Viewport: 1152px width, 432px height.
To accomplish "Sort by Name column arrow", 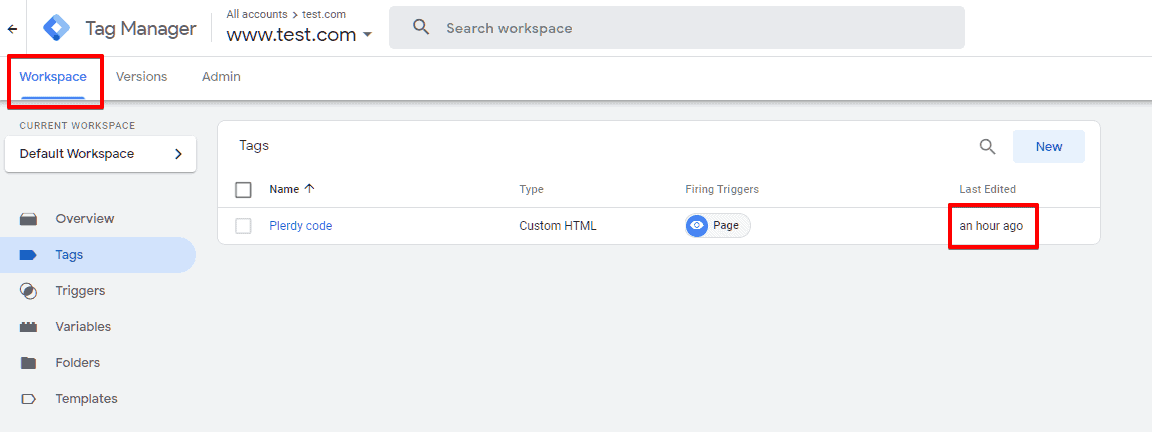I will [309, 189].
